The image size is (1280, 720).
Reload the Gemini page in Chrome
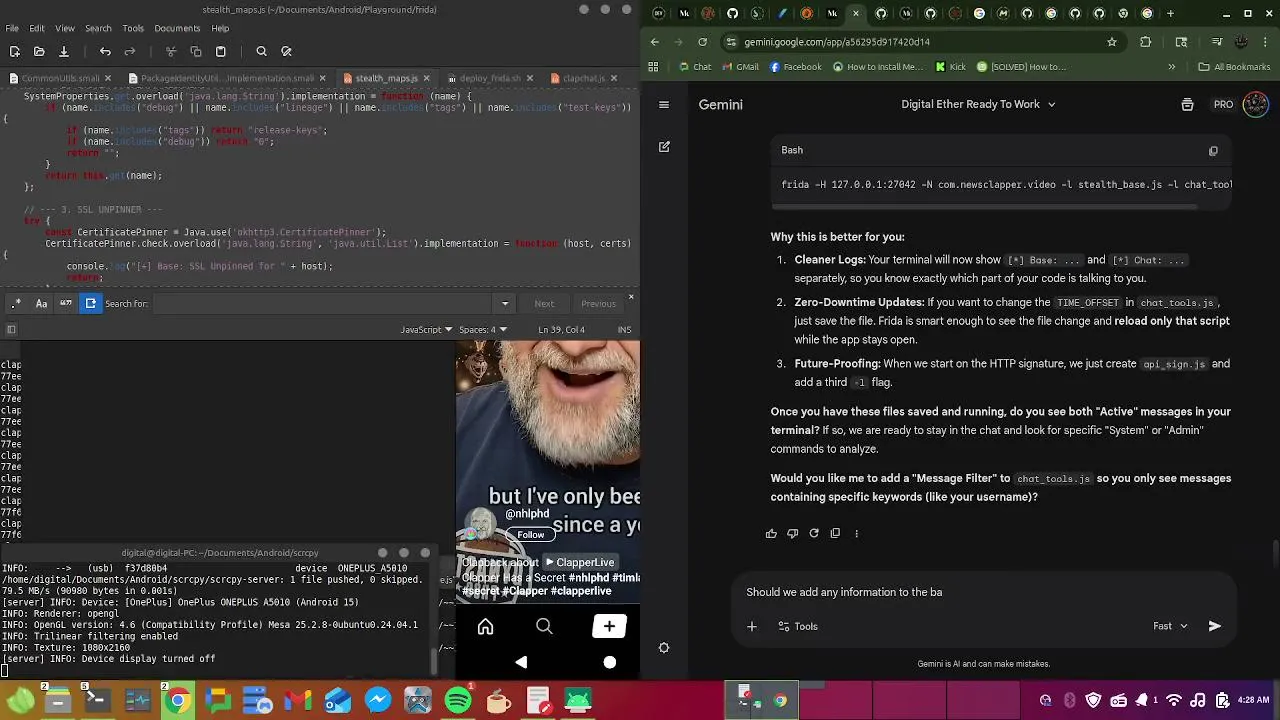point(703,42)
